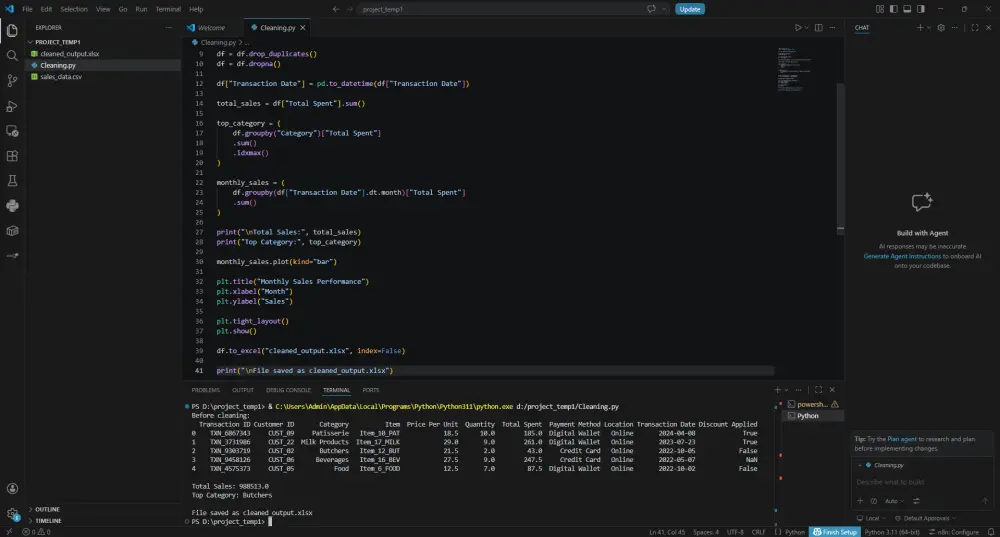The image size is (1000, 537).
Task: Open the Manage gear in activity bar
Action: pos(12,513)
